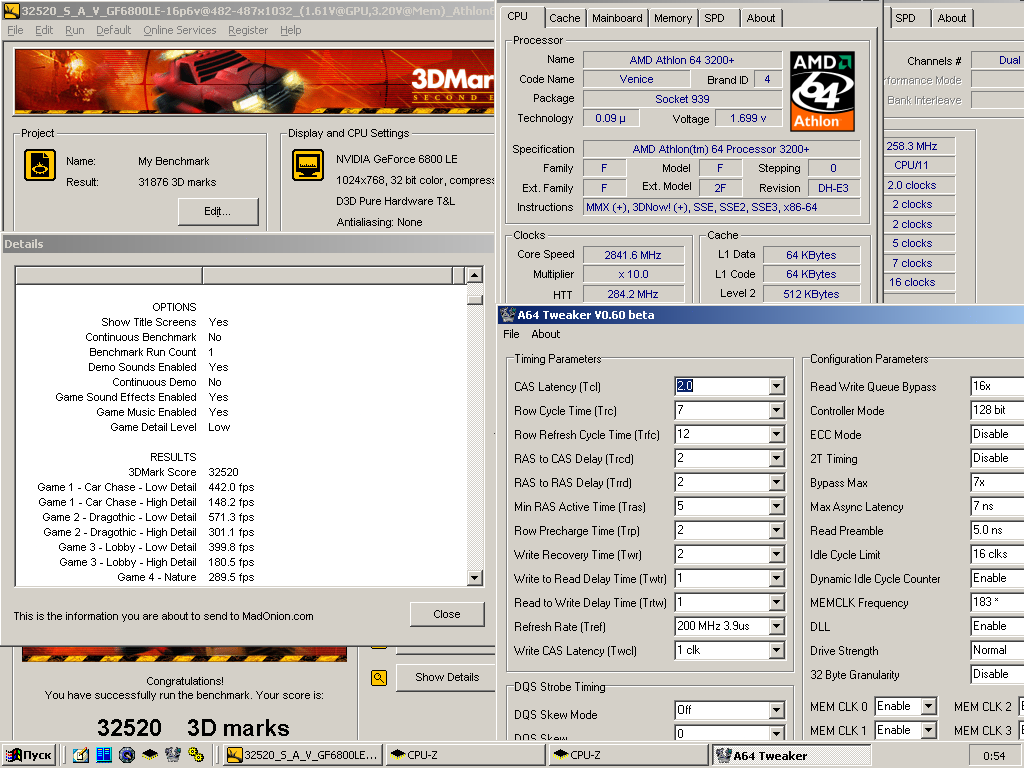
Task: Open the Run menu in 3DMark
Action: point(74,30)
